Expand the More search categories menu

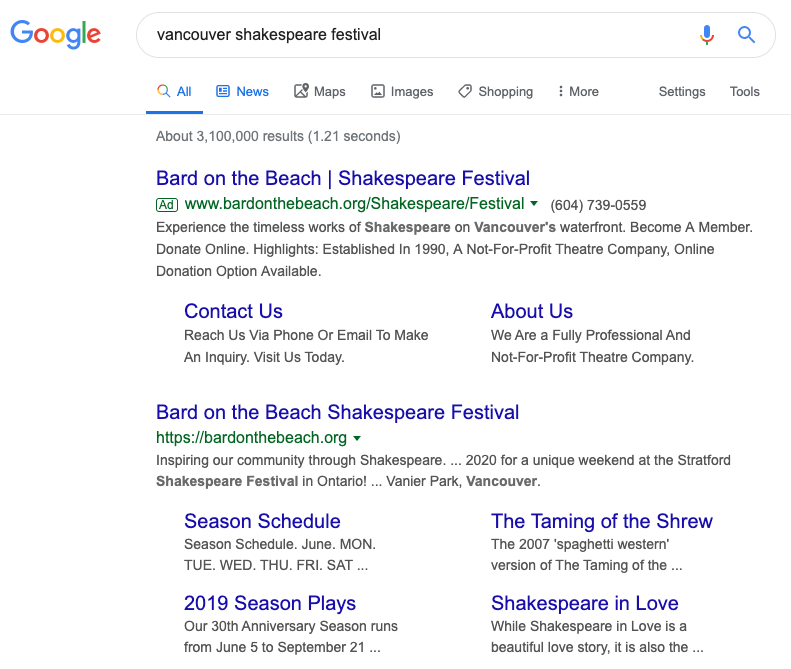click(x=578, y=91)
